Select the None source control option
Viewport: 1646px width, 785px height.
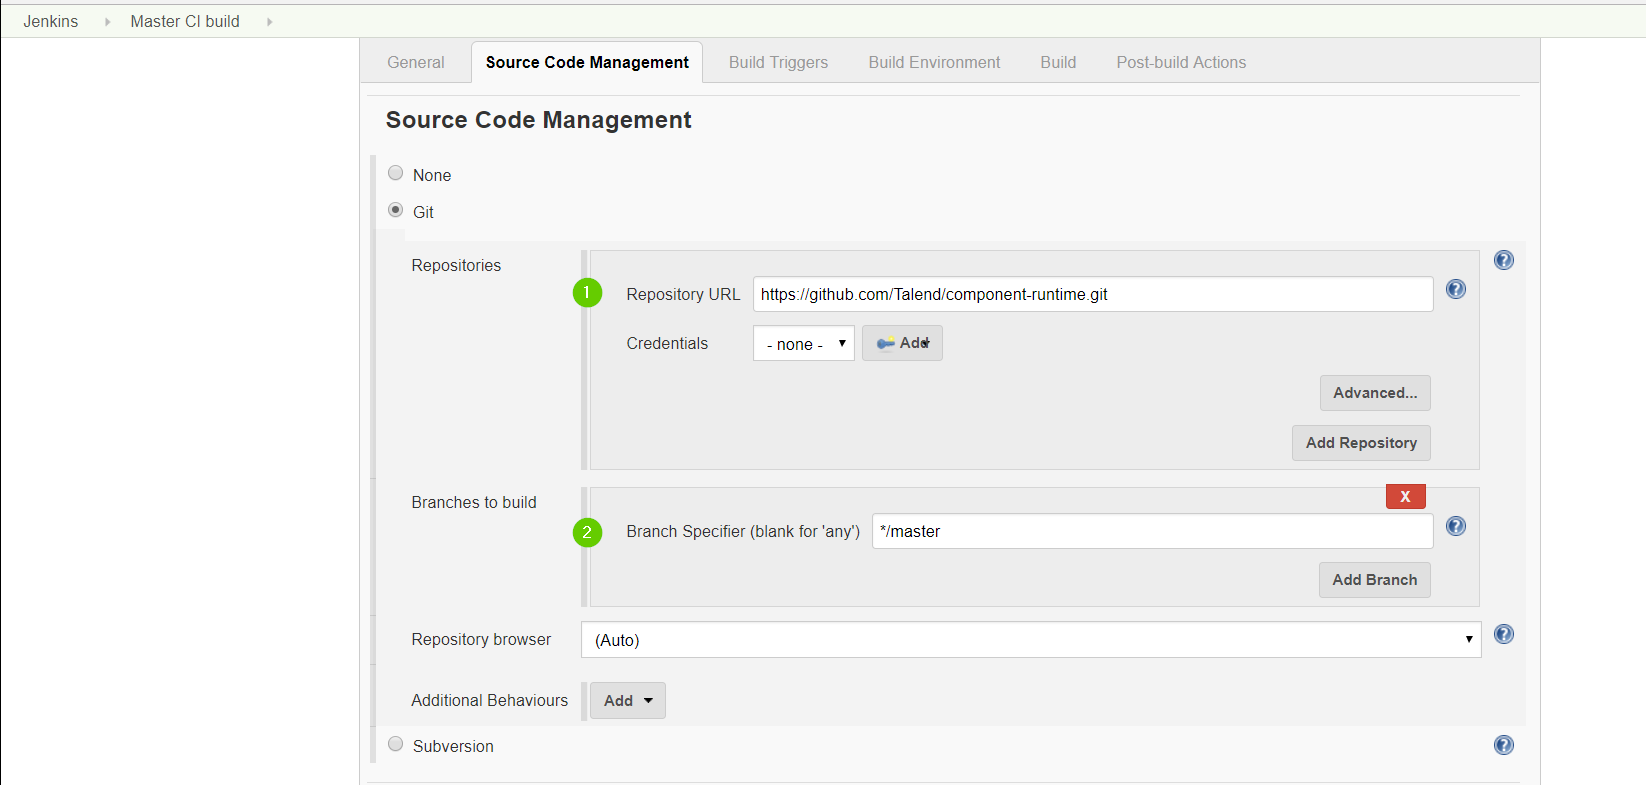(396, 173)
